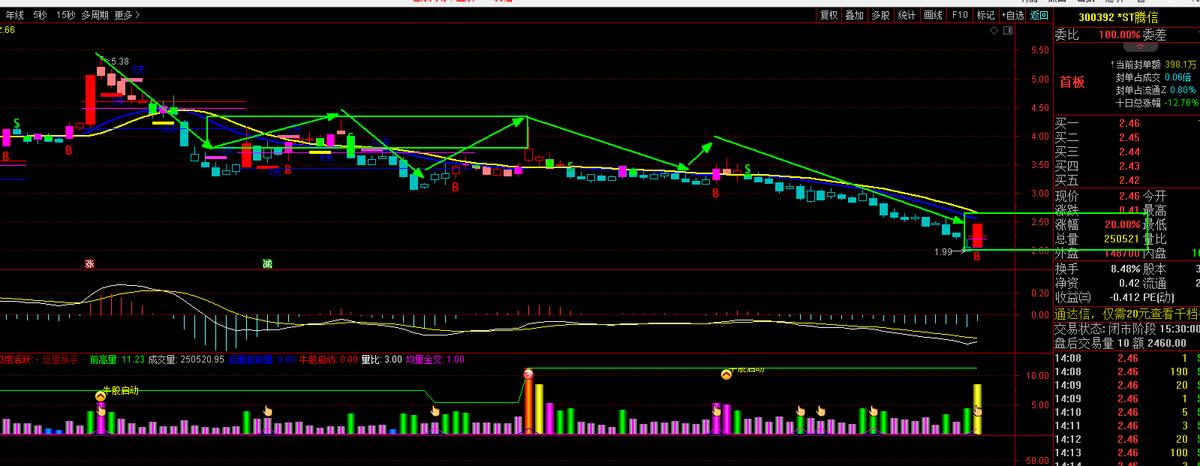Click the last red candlestick on chart

point(977,236)
